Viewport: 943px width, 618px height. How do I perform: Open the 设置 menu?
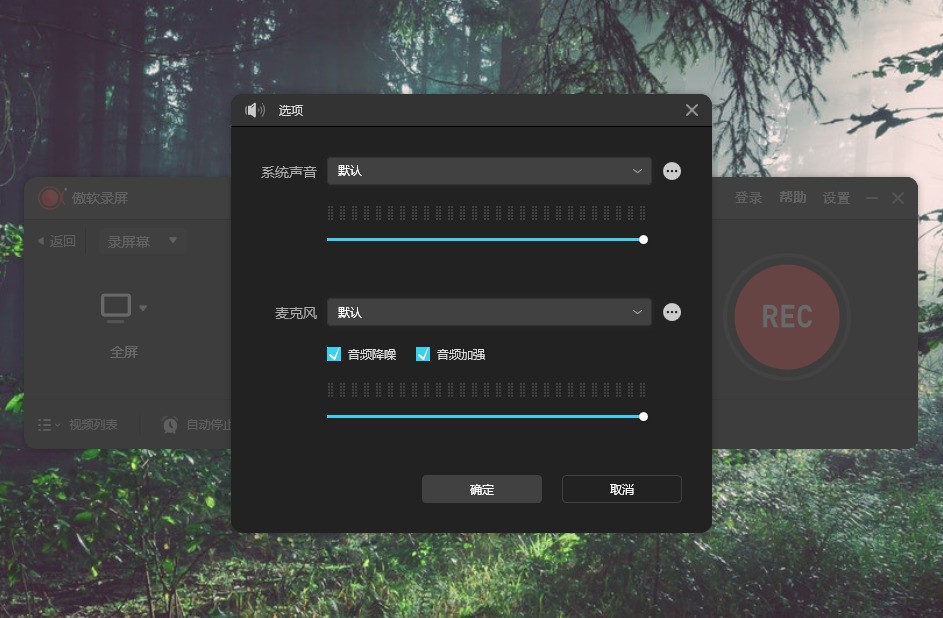click(x=836, y=198)
